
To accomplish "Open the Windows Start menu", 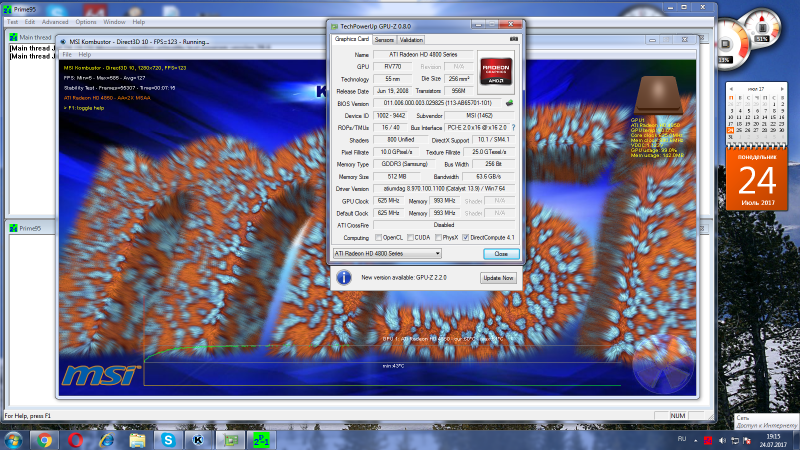I will [13, 440].
